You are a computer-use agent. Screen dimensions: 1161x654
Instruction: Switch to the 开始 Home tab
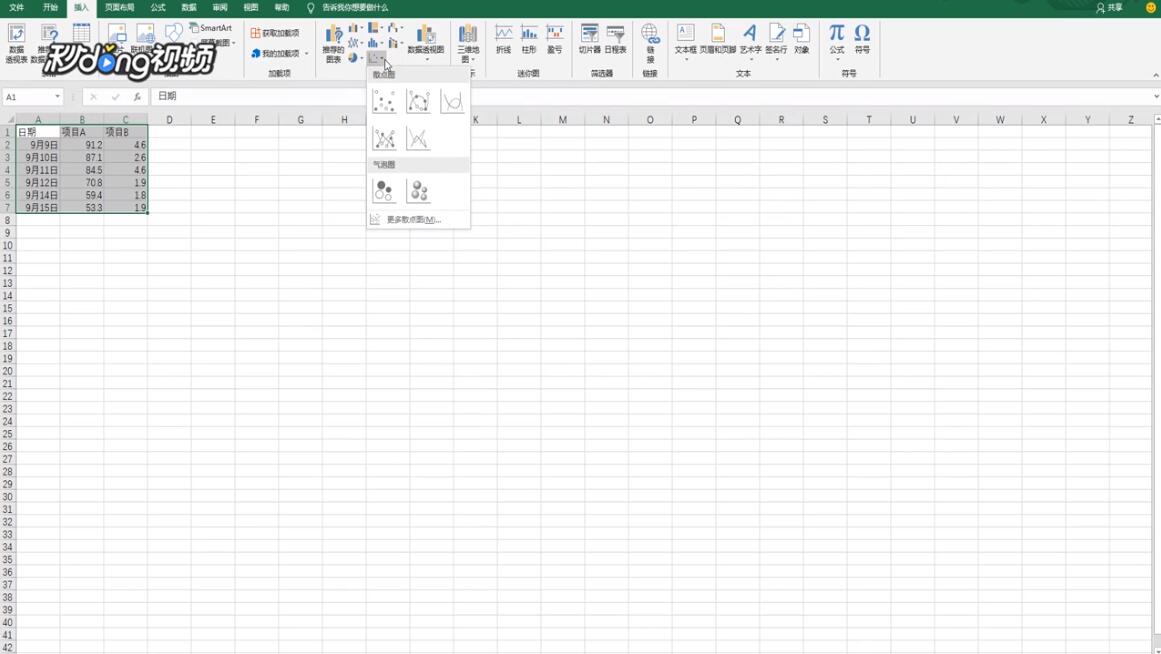50,7
